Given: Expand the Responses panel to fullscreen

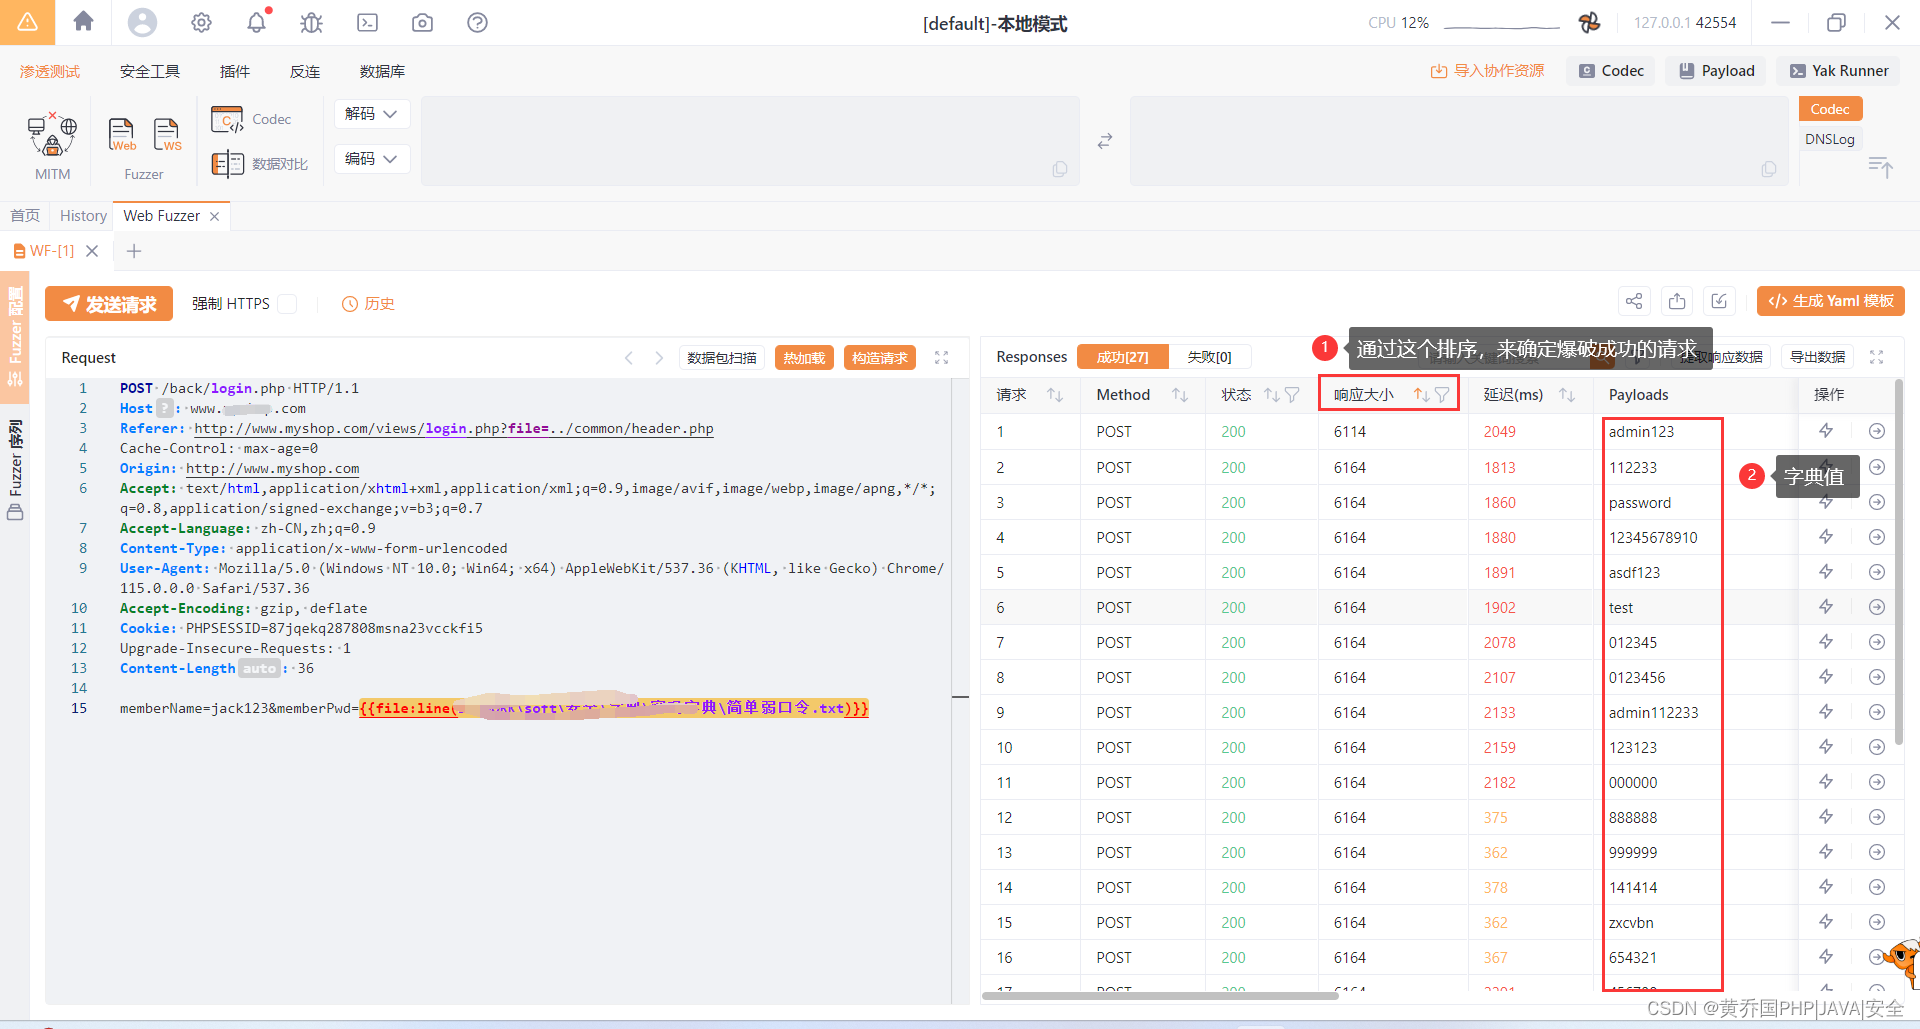Looking at the screenshot, I should point(1876,357).
